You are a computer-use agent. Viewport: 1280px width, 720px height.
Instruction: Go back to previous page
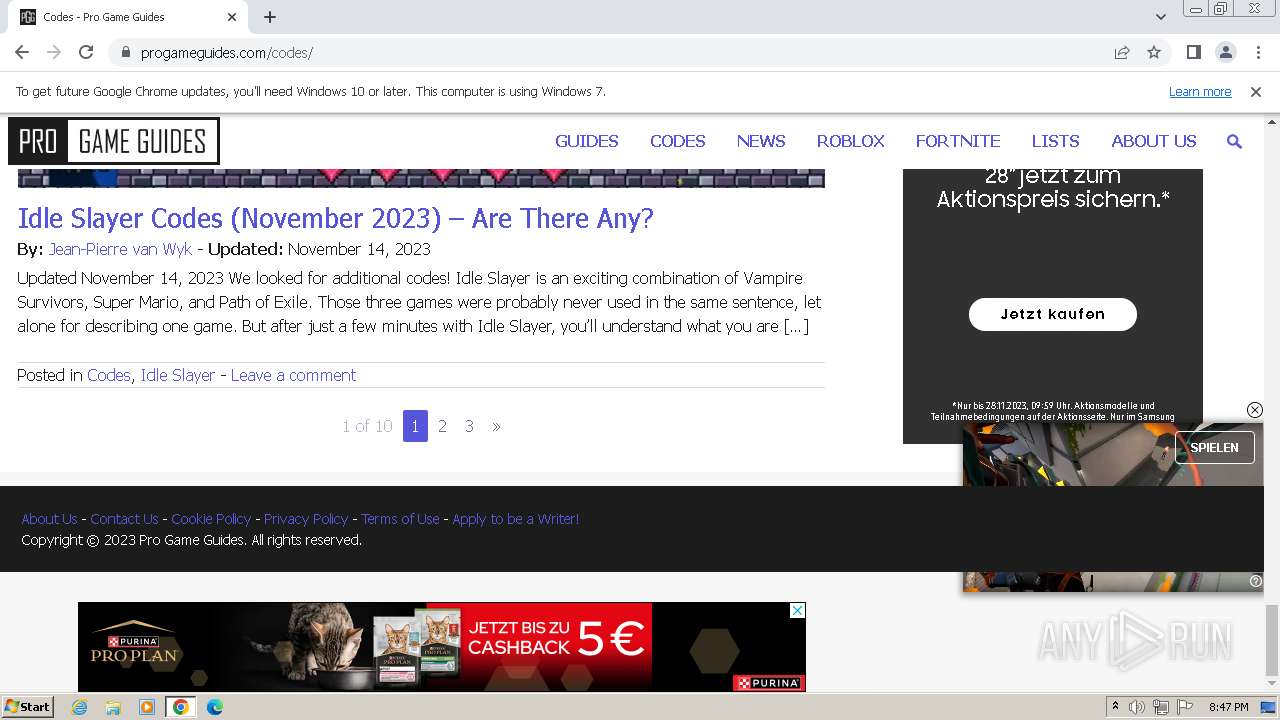pos(22,52)
